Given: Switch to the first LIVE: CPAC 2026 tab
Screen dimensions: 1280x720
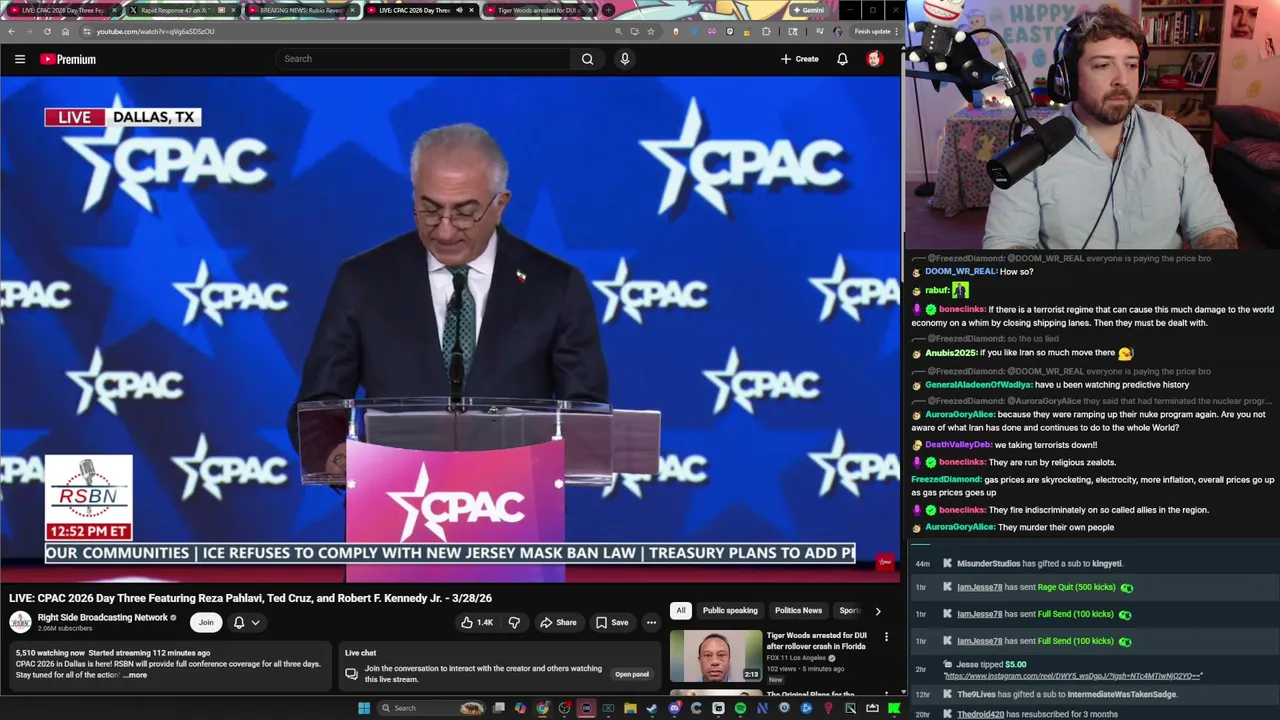Looking at the screenshot, I should tap(62, 10).
